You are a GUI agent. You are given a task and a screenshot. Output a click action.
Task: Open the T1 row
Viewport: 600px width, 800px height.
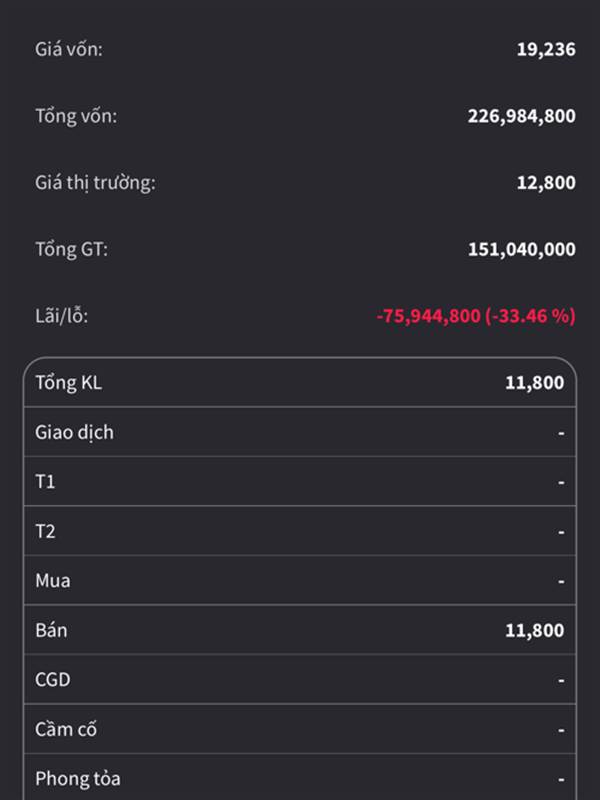coord(300,481)
